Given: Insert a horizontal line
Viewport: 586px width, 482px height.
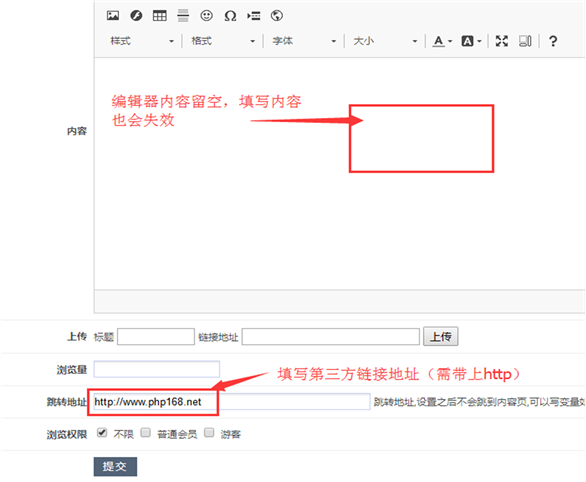Looking at the screenshot, I should [x=183, y=16].
